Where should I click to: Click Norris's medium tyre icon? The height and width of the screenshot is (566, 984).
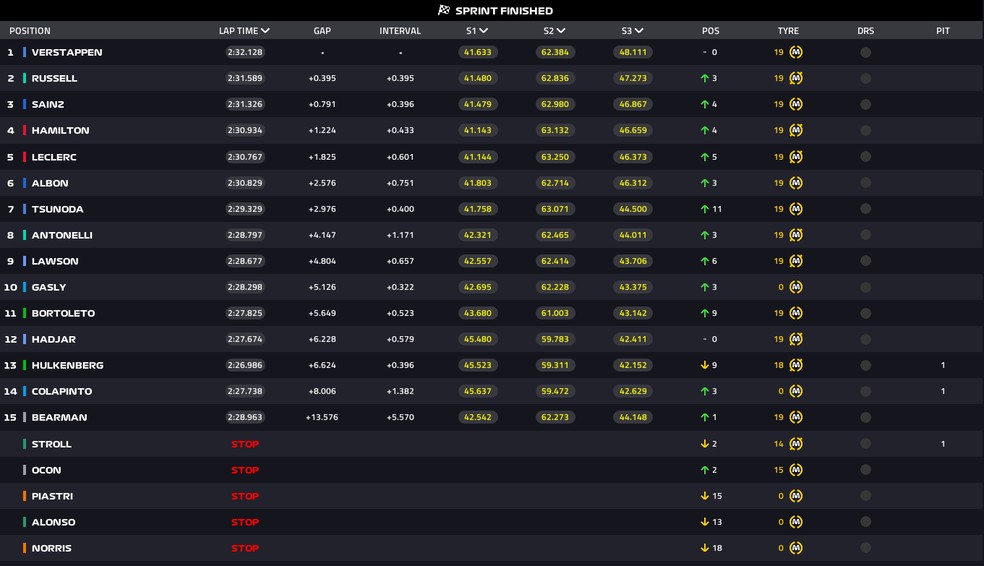point(796,548)
